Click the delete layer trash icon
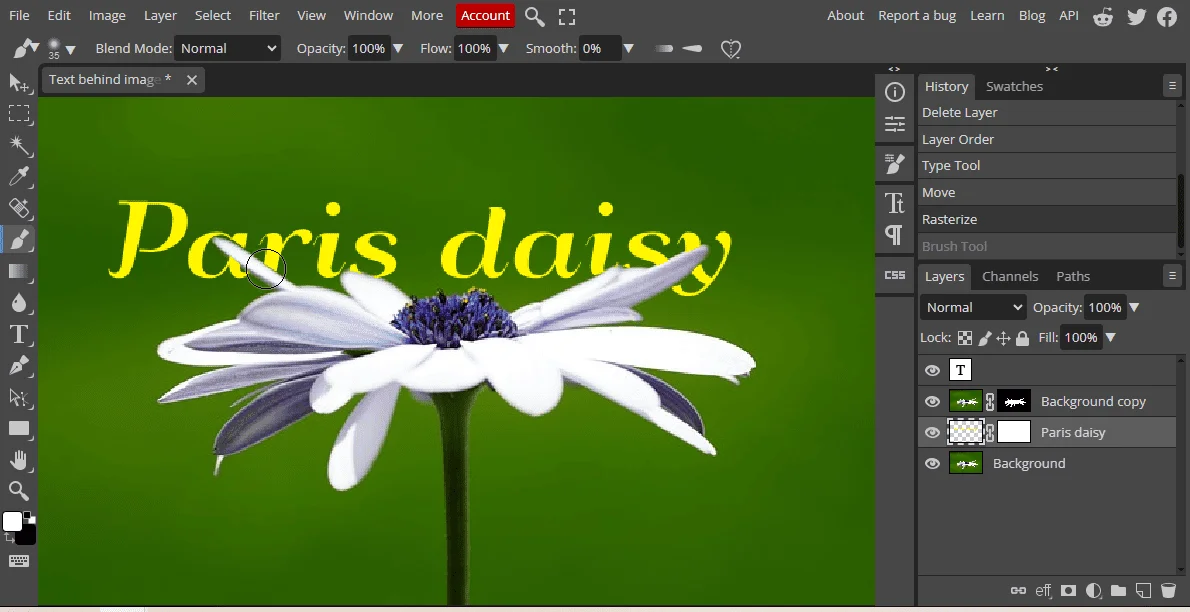 coord(1168,591)
